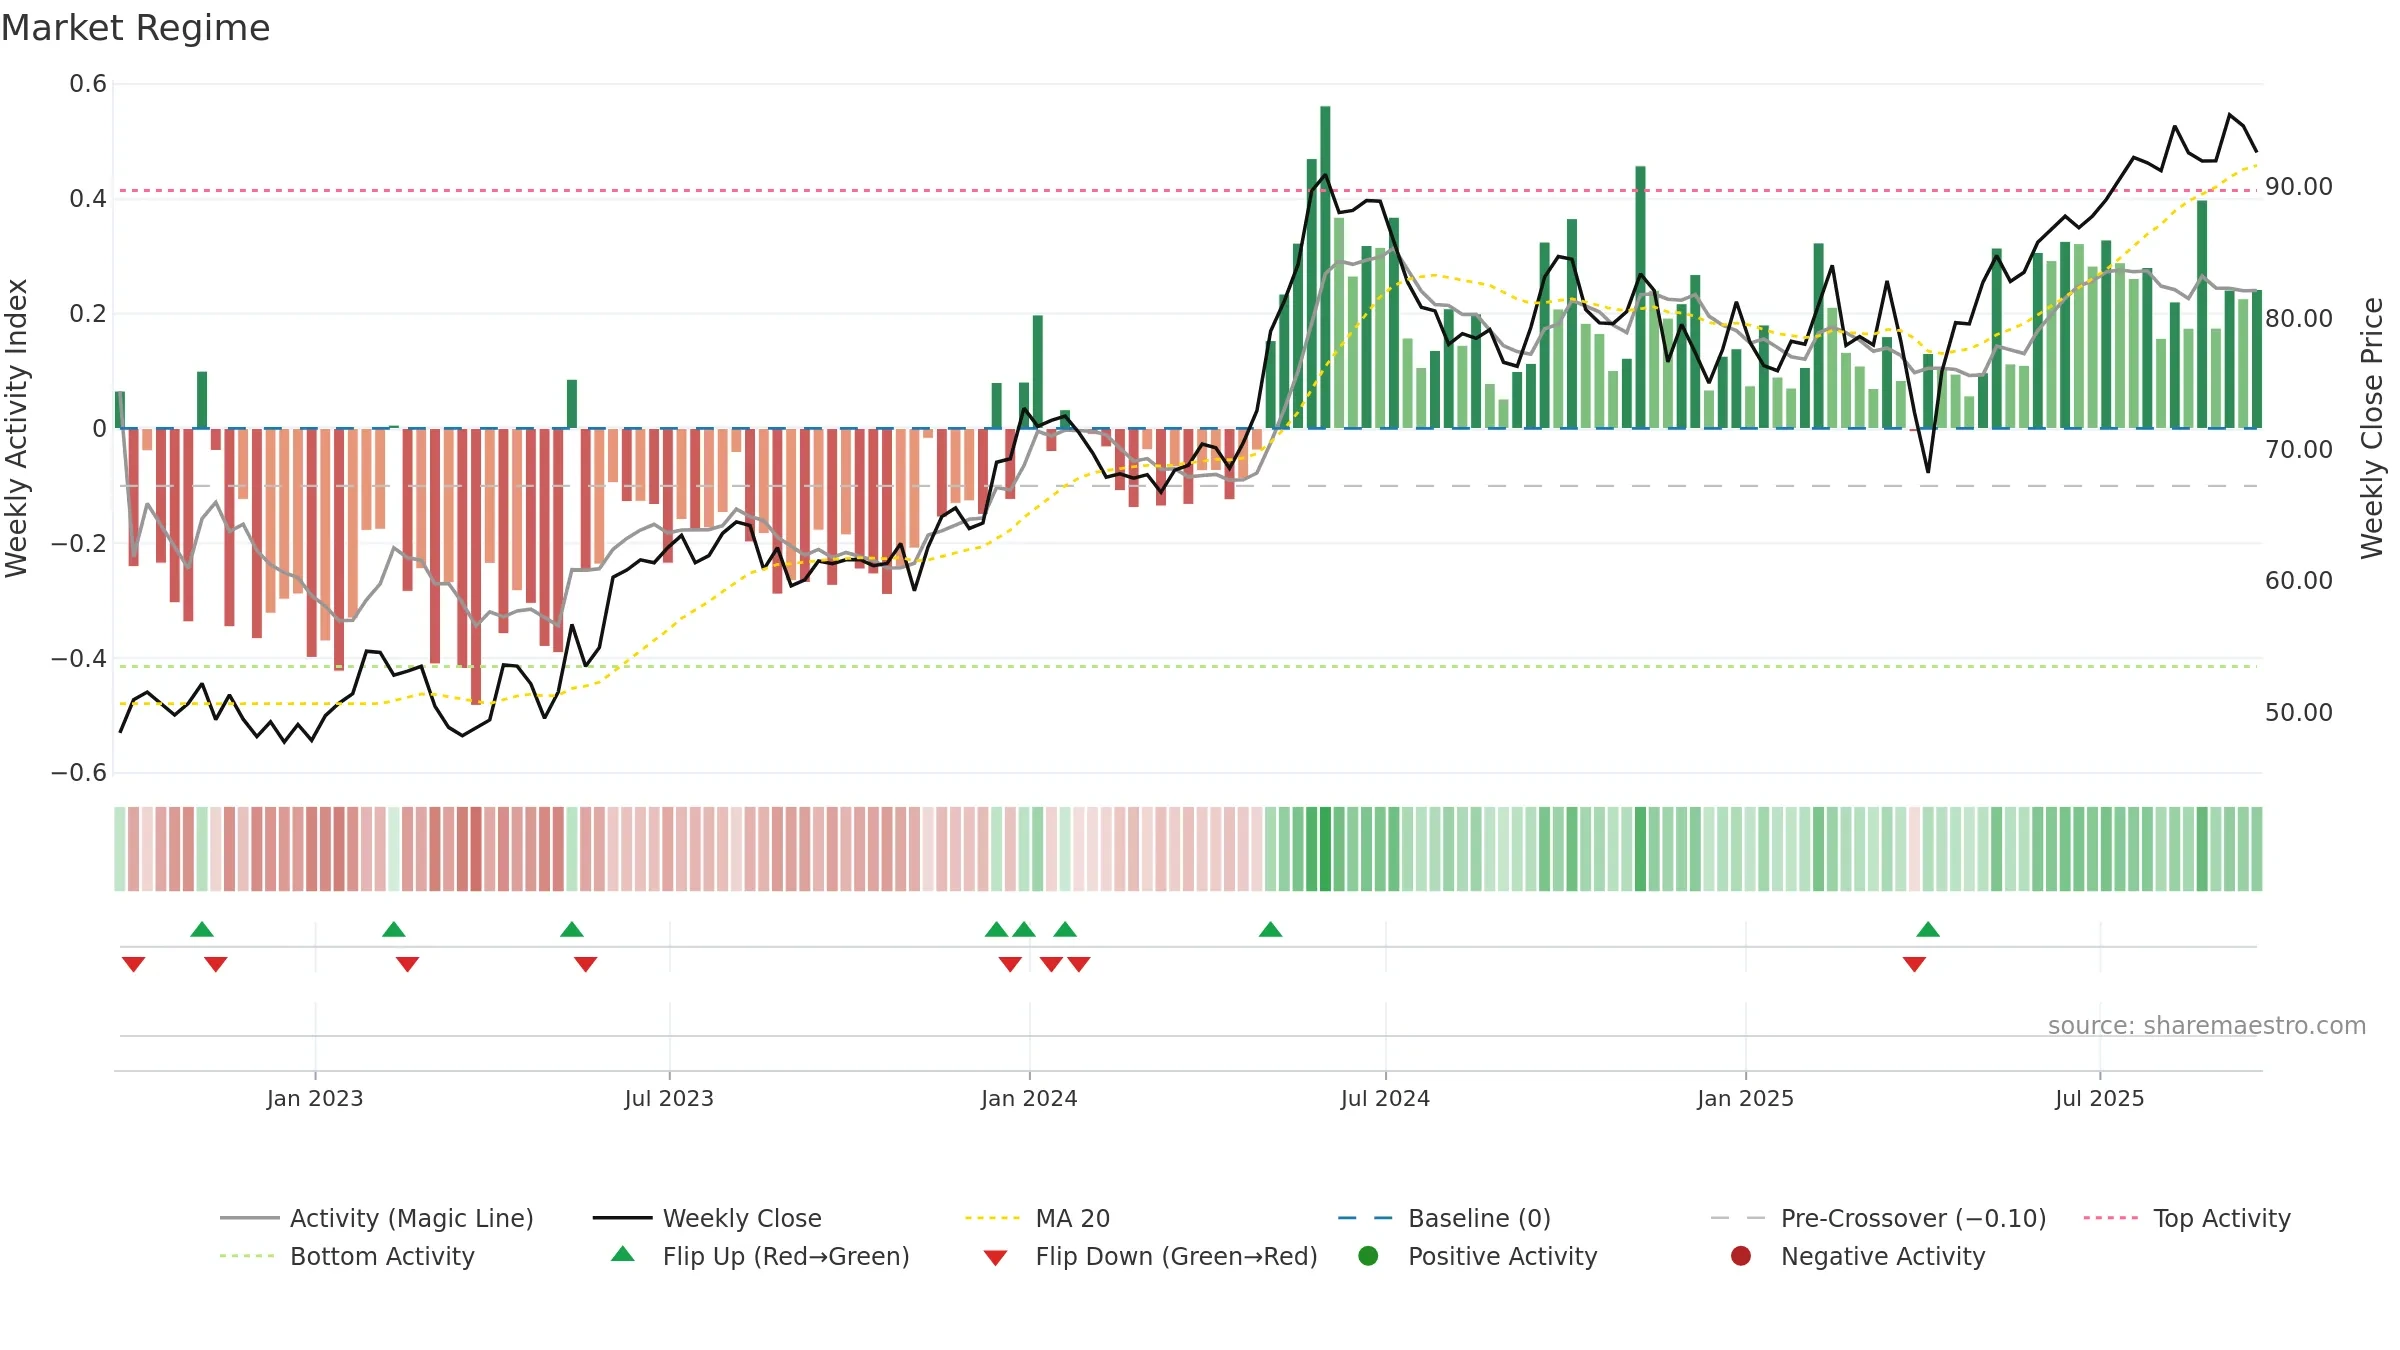
Task: Click the 50.00 price axis label
Action: (x=2299, y=712)
